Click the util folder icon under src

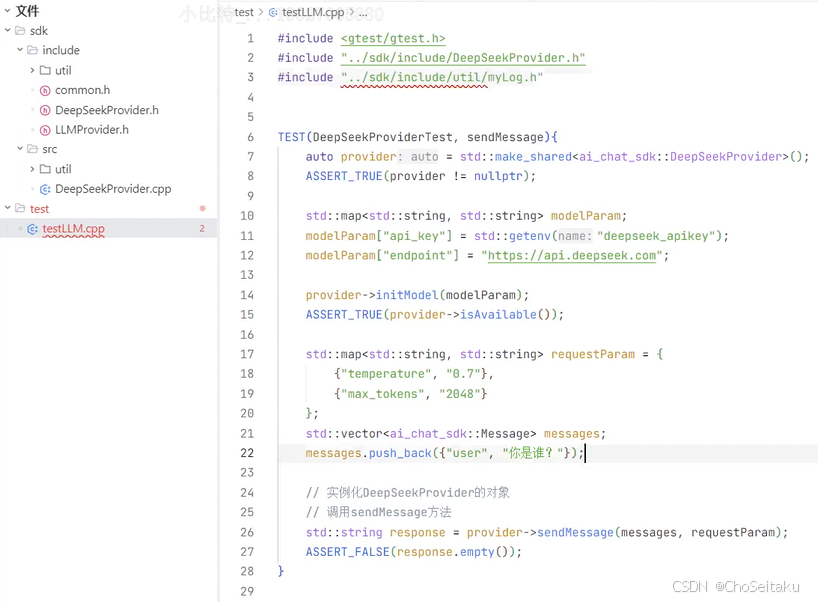[45, 169]
